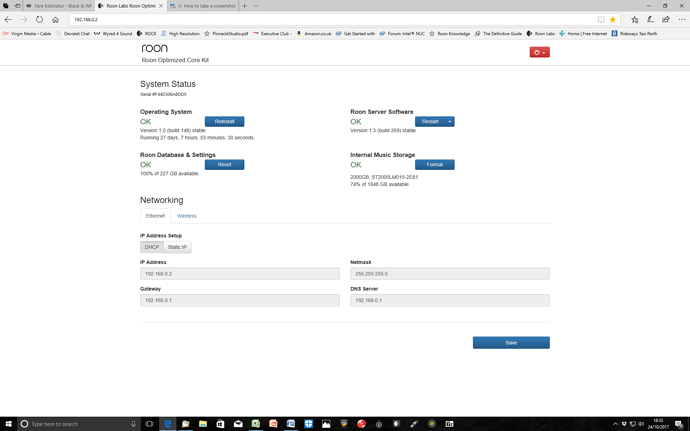The height and width of the screenshot is (431, 690).
Task: Go to the browser home page
Action: point(55,19)
